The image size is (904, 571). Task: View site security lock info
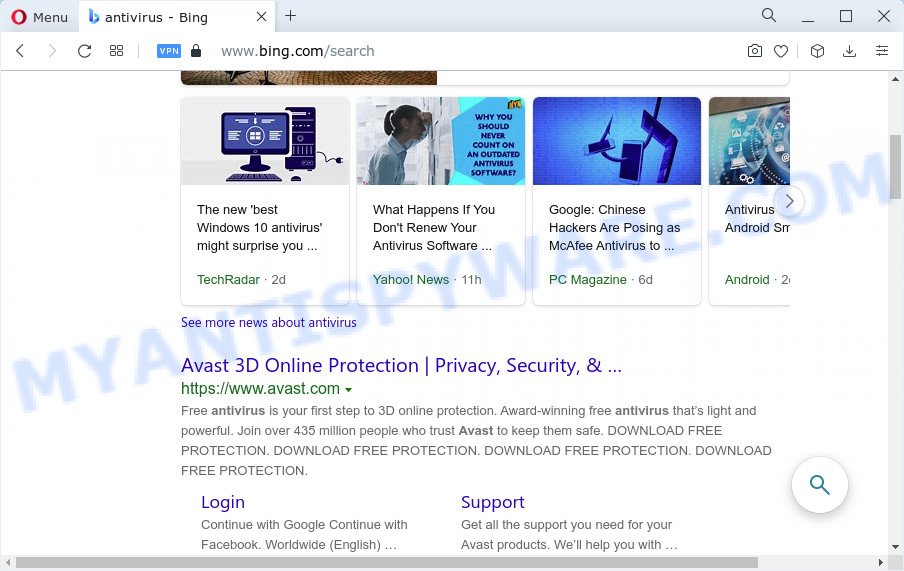[196, 51]
